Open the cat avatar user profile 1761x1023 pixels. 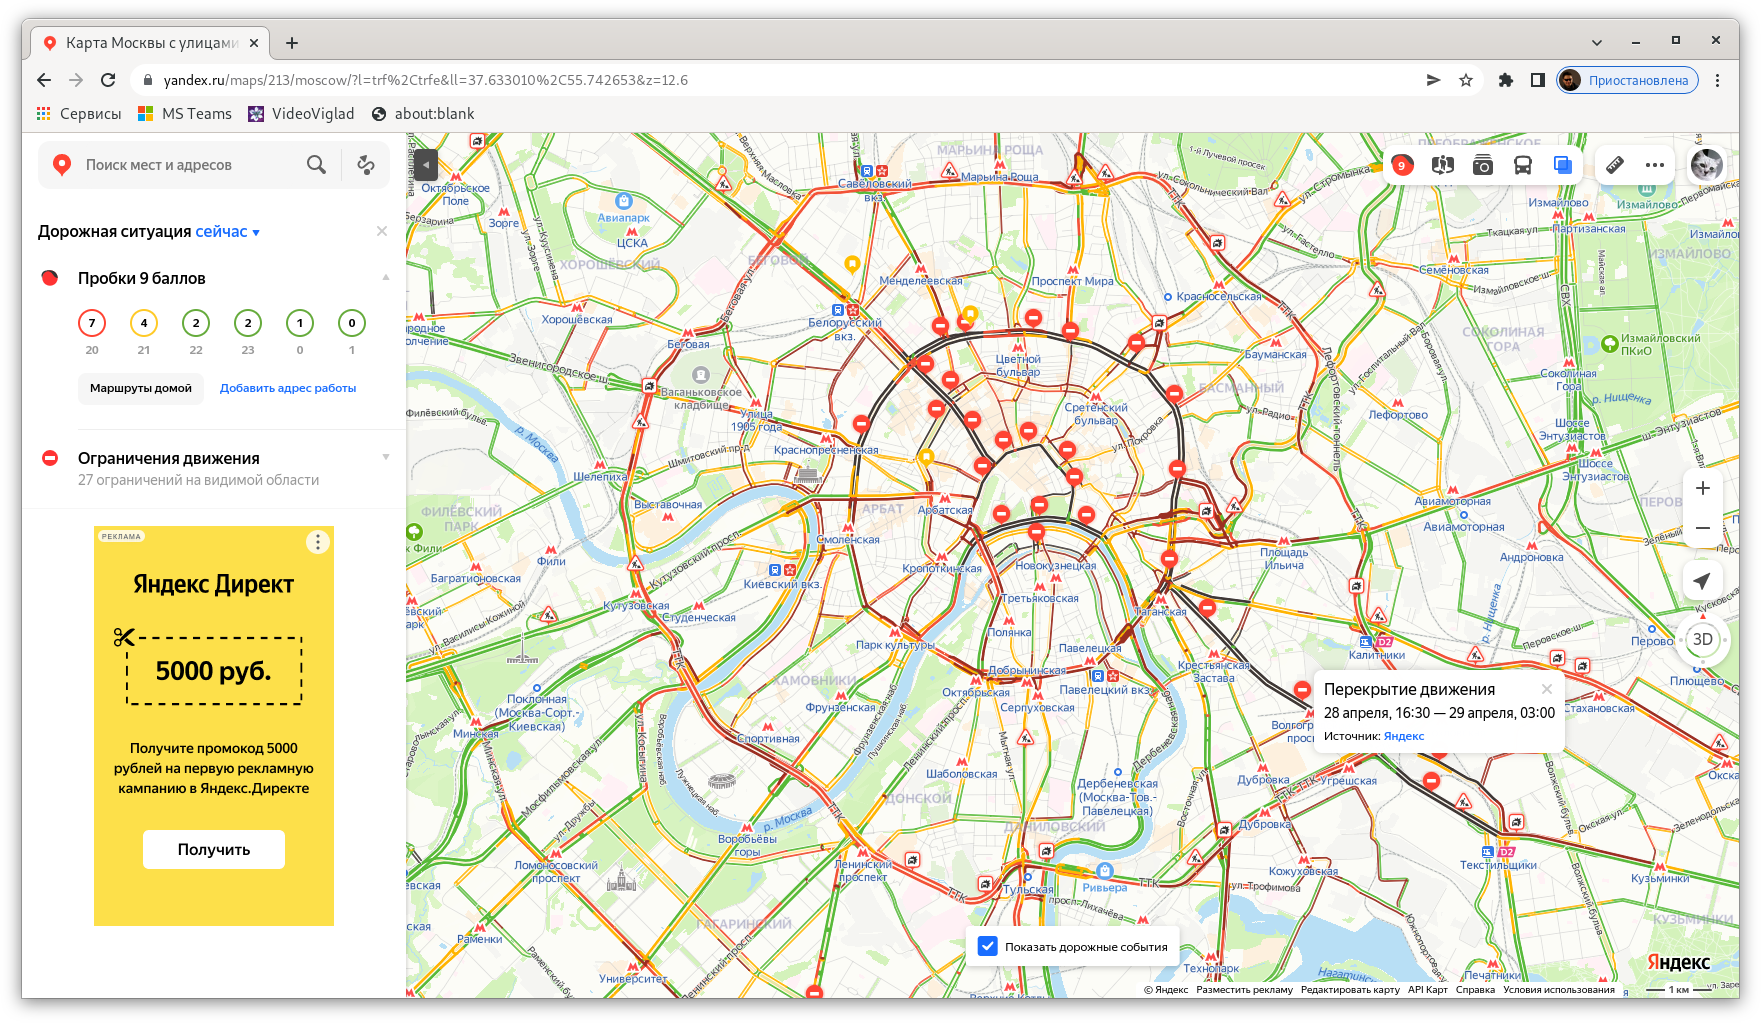1707,165
